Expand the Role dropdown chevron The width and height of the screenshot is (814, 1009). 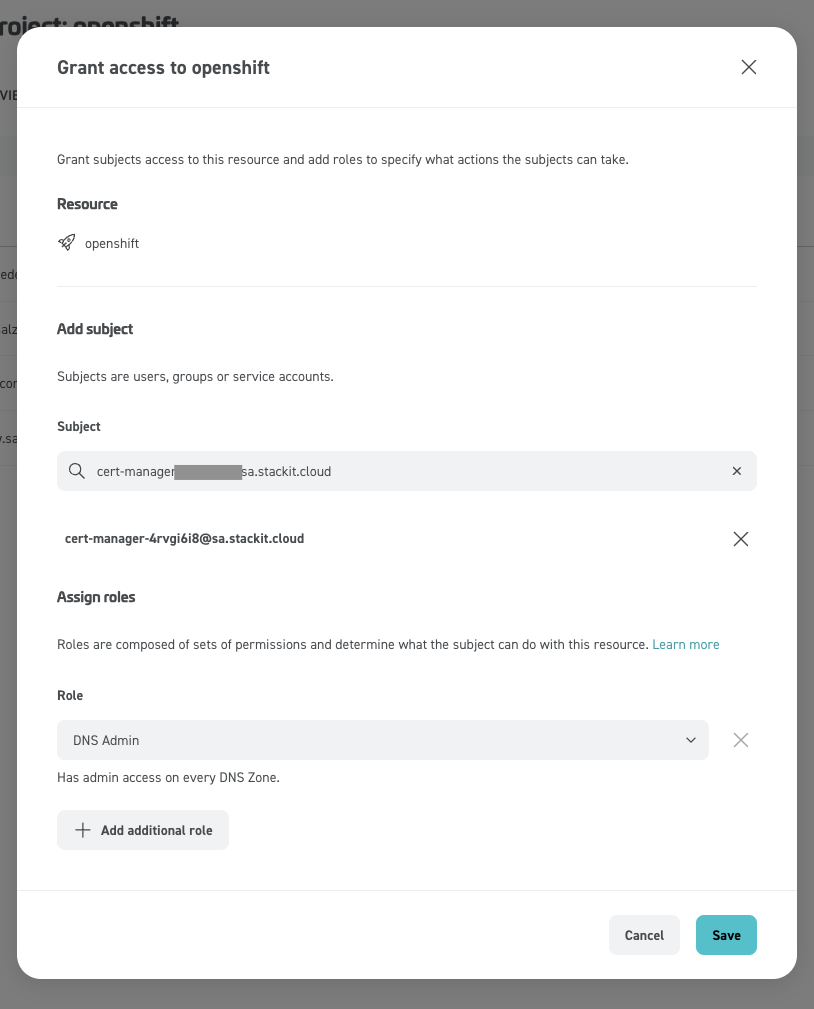click(690, 740)
